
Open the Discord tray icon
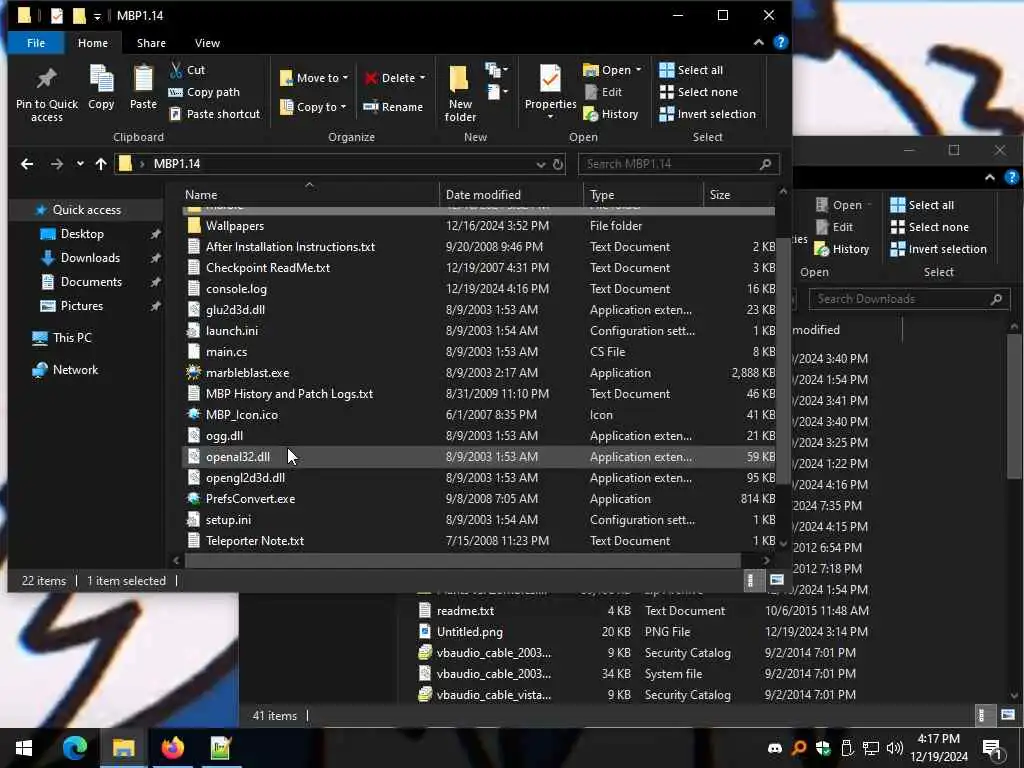pos(775,748)
